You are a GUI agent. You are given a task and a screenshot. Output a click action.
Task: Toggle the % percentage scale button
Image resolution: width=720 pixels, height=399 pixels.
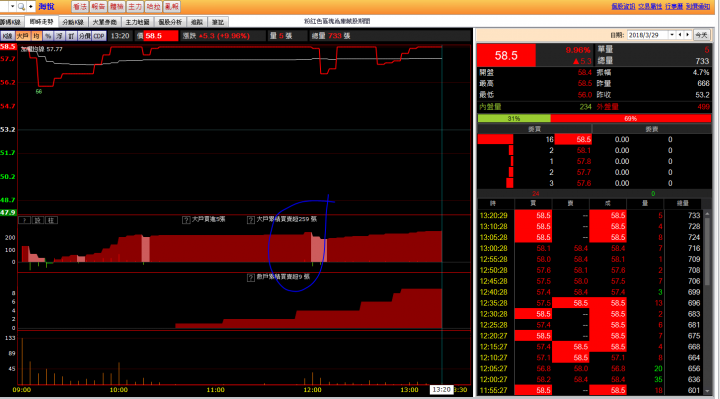[x=48, y=36]
